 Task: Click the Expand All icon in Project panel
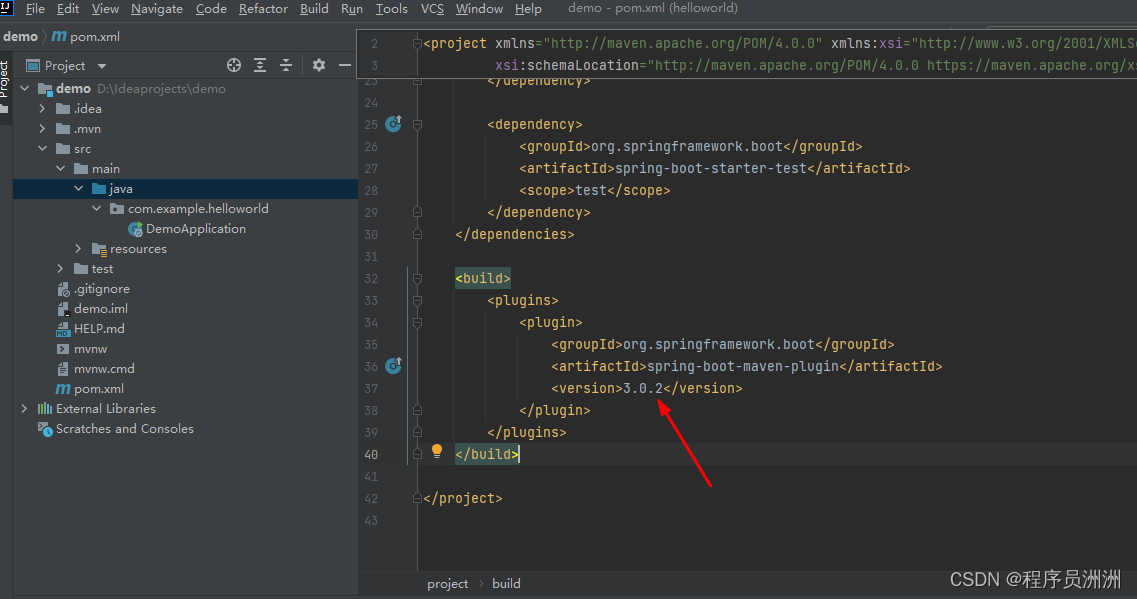260,65
